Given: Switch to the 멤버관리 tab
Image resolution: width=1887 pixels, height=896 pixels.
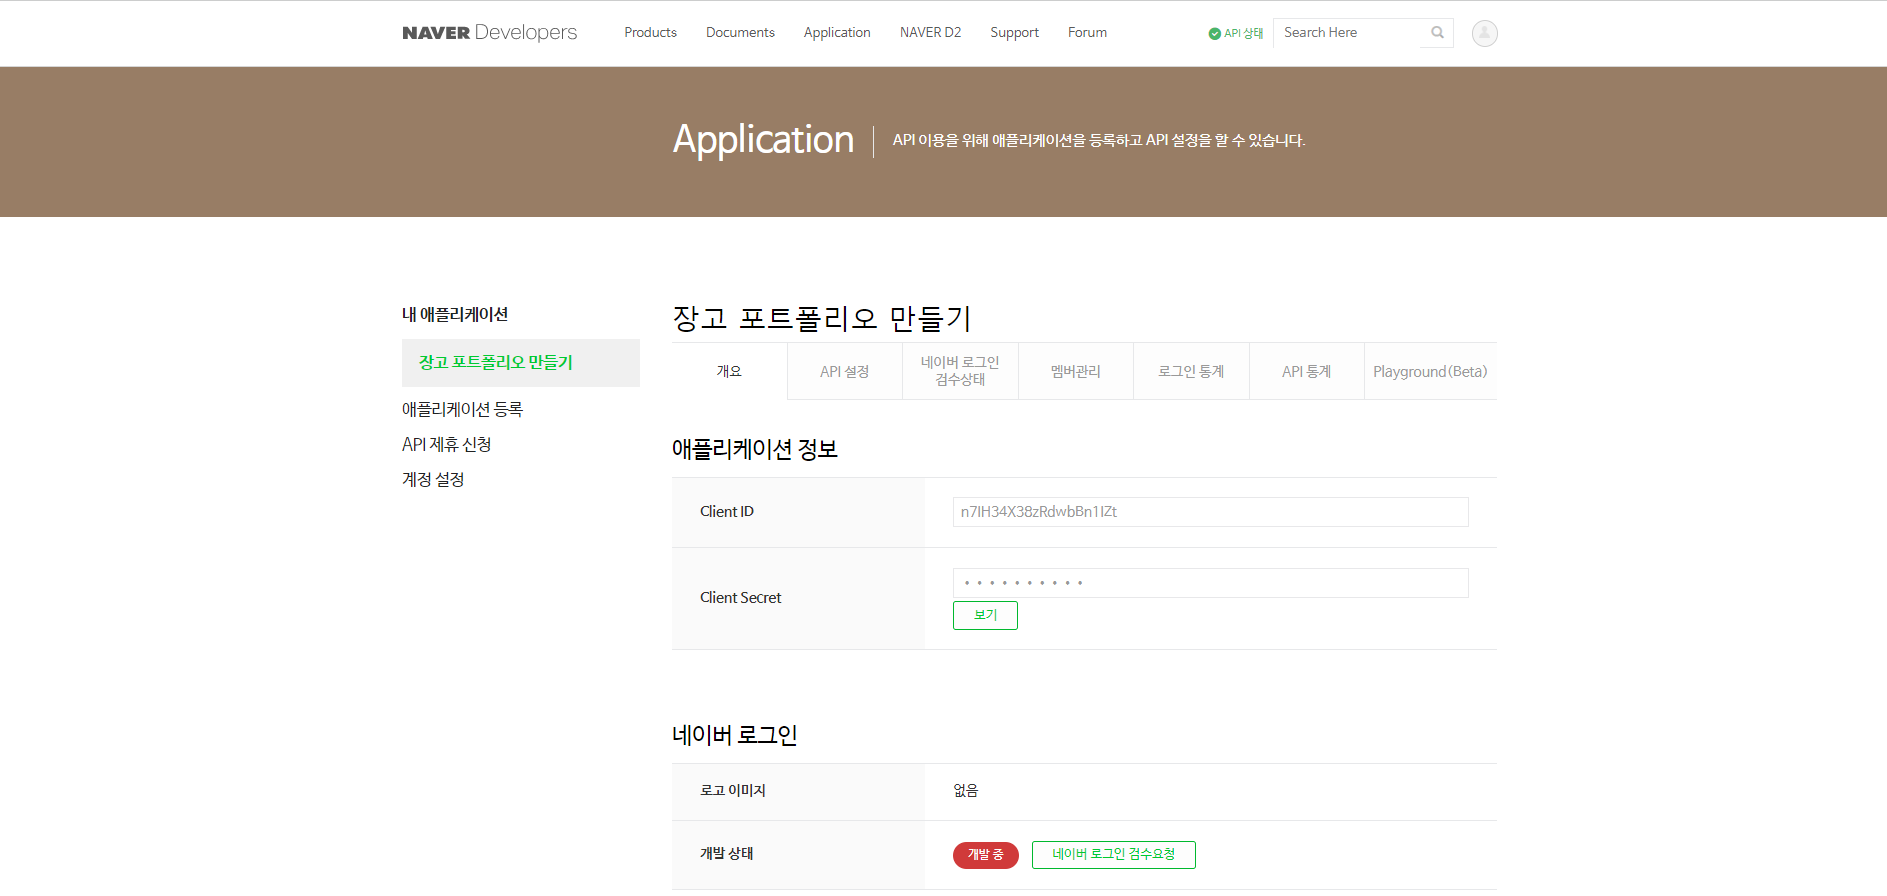Looking at the screenshot, I should (1076, 371).
